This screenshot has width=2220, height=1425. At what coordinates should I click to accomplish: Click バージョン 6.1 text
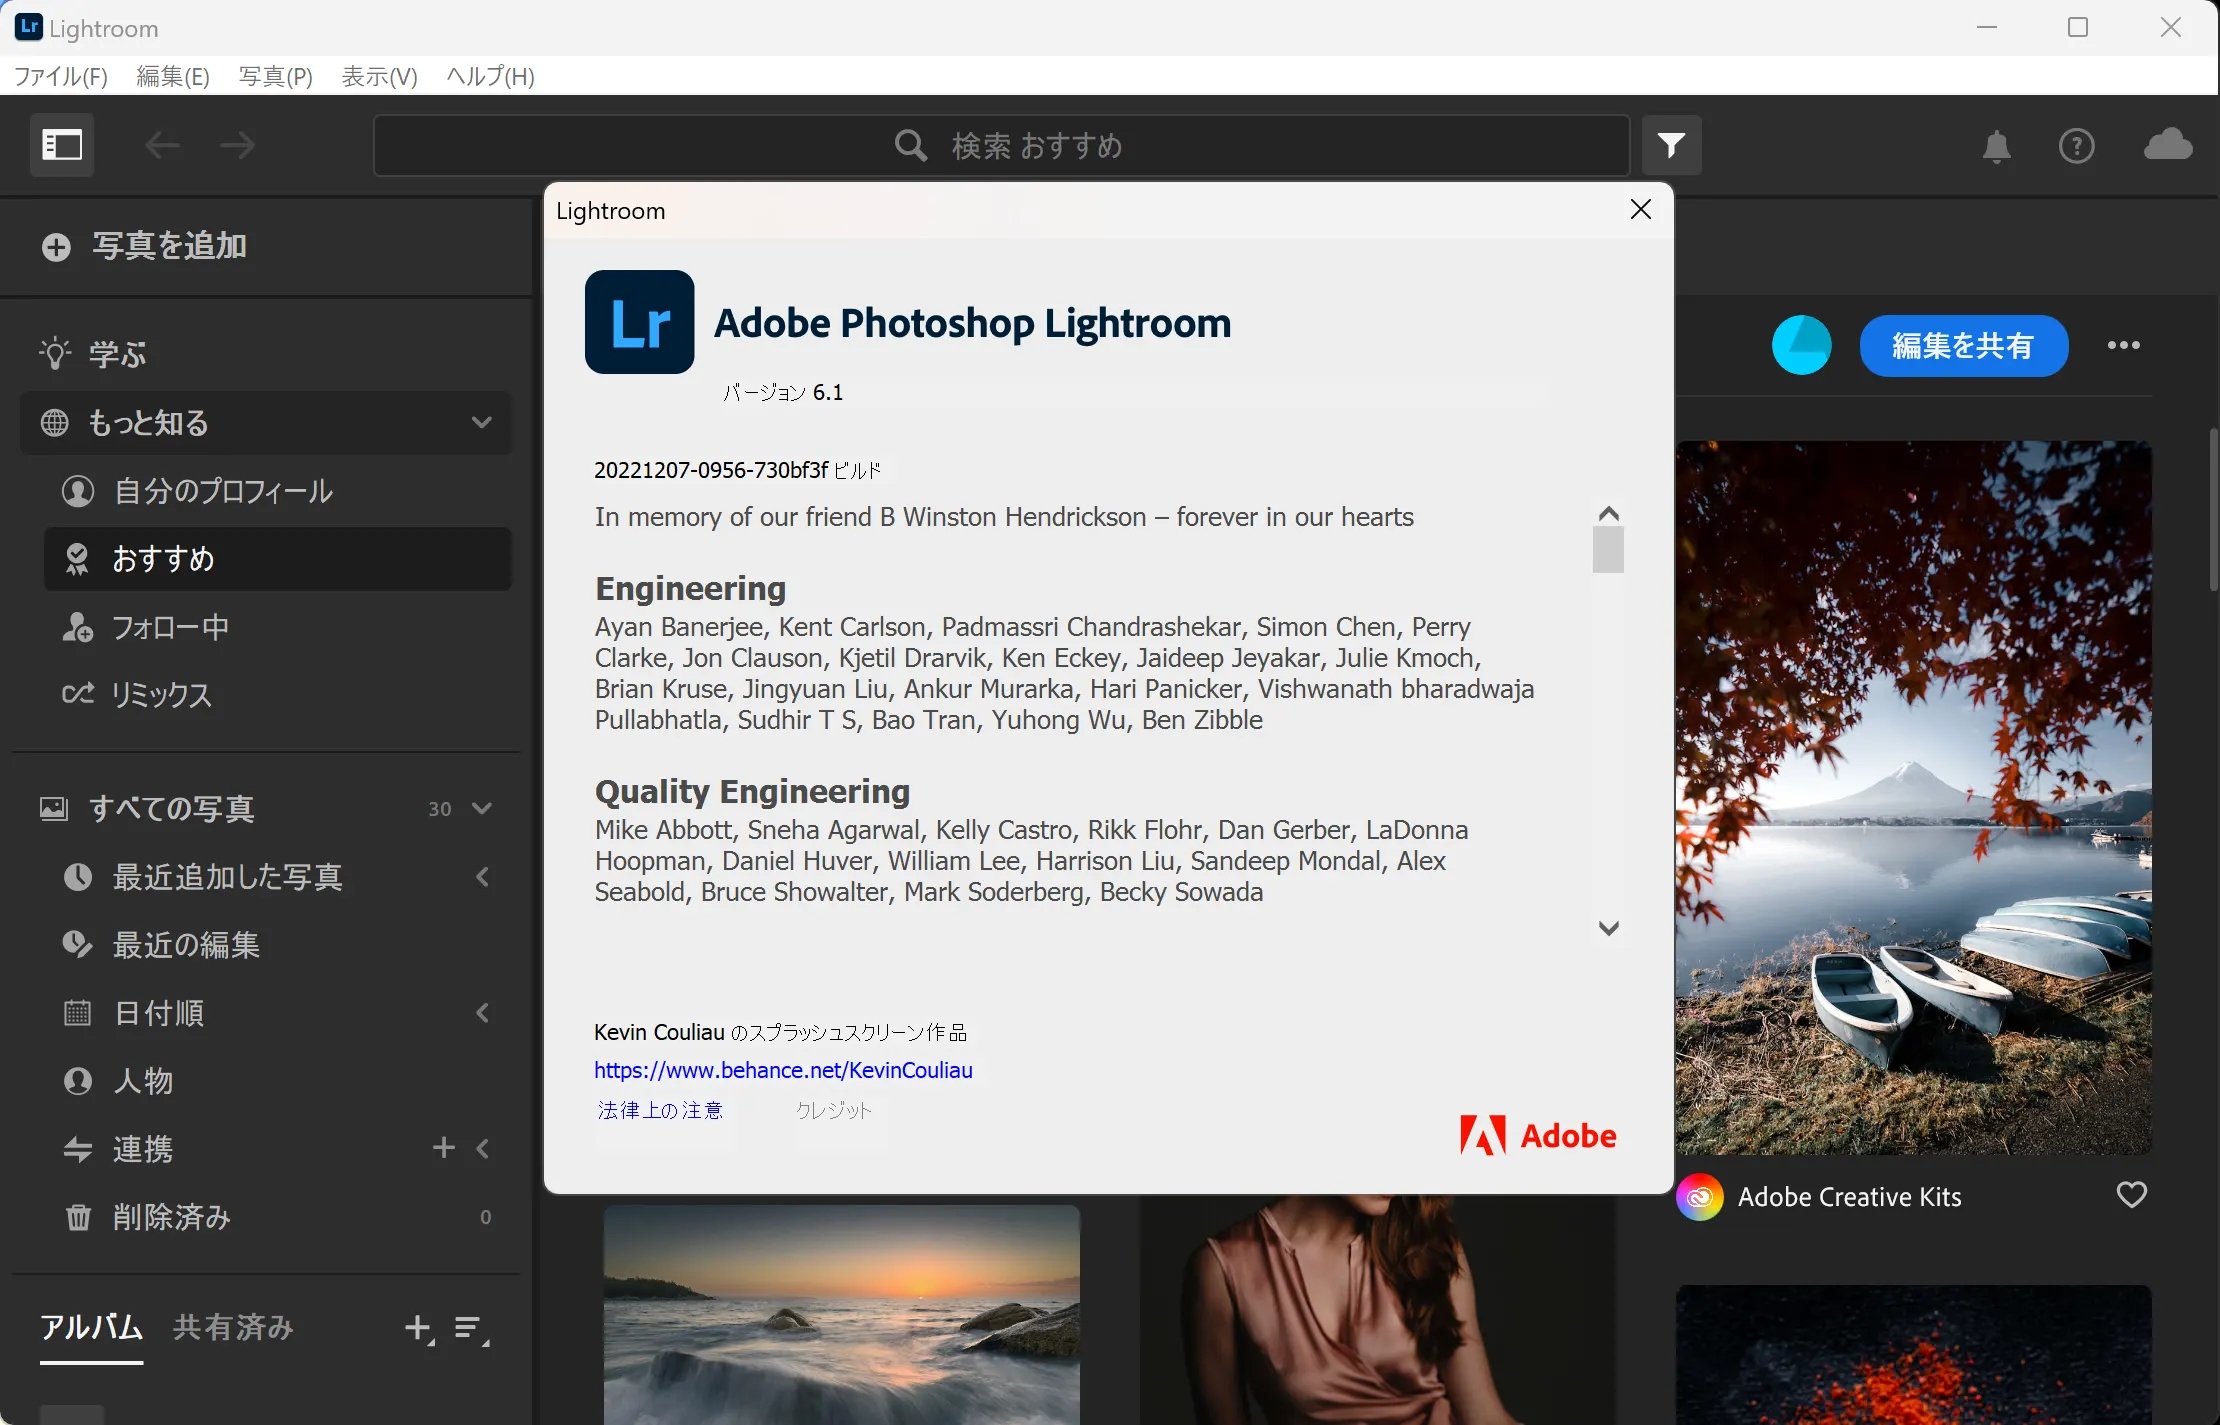783,392
